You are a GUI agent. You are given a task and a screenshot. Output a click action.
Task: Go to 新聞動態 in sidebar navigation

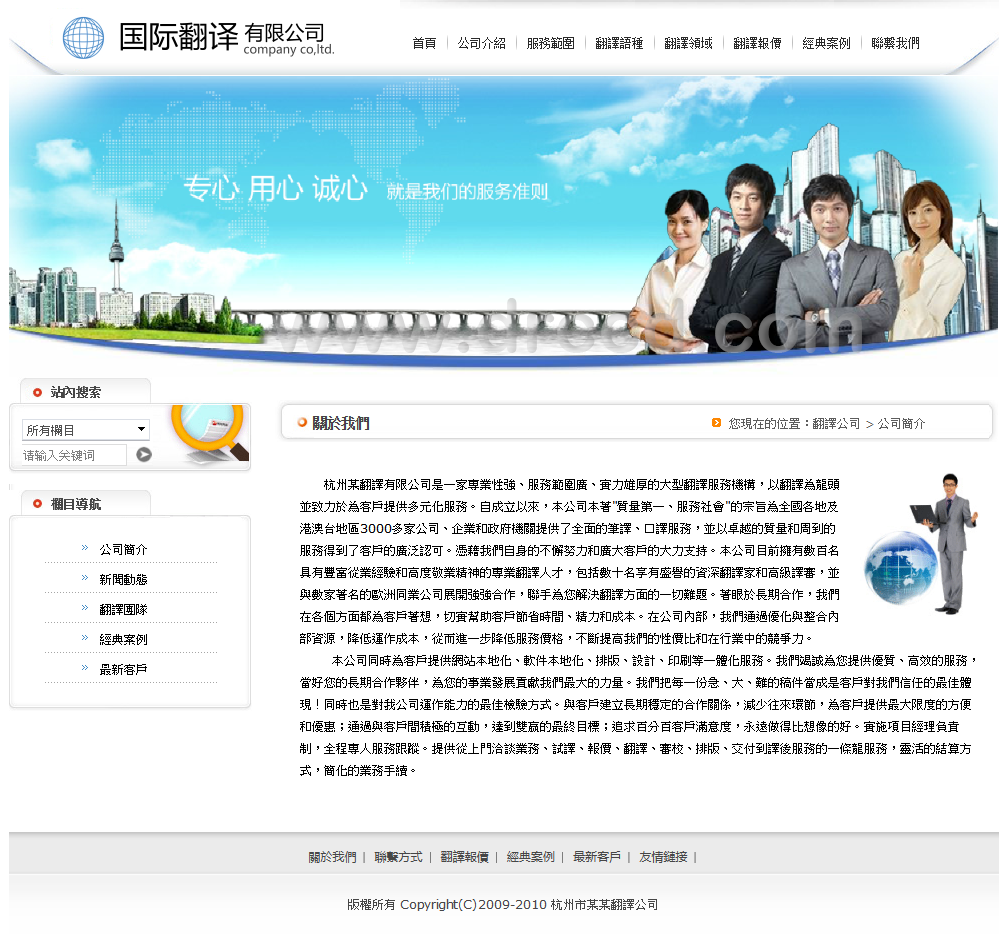click(x=123, y=580)
